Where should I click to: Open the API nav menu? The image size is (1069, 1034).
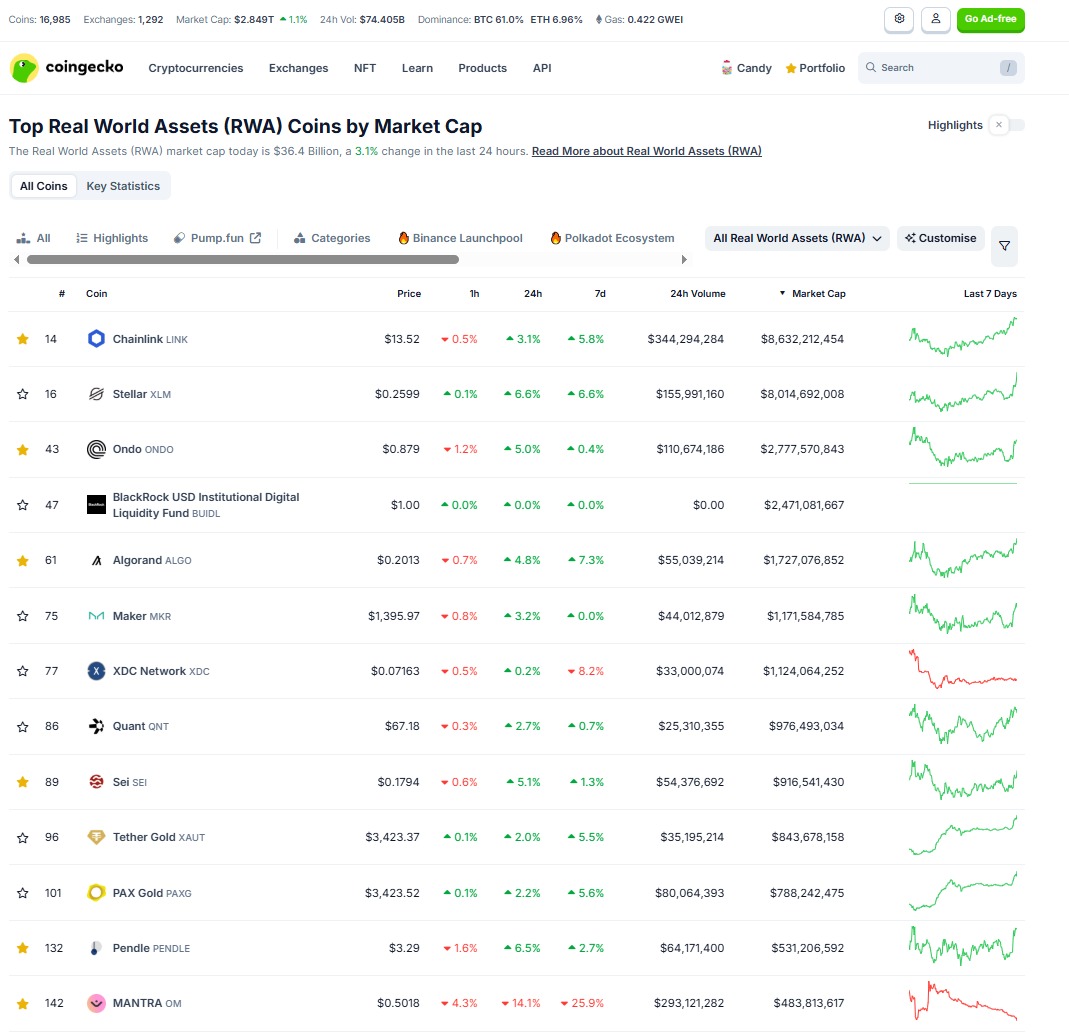click(x=542, y=68)
